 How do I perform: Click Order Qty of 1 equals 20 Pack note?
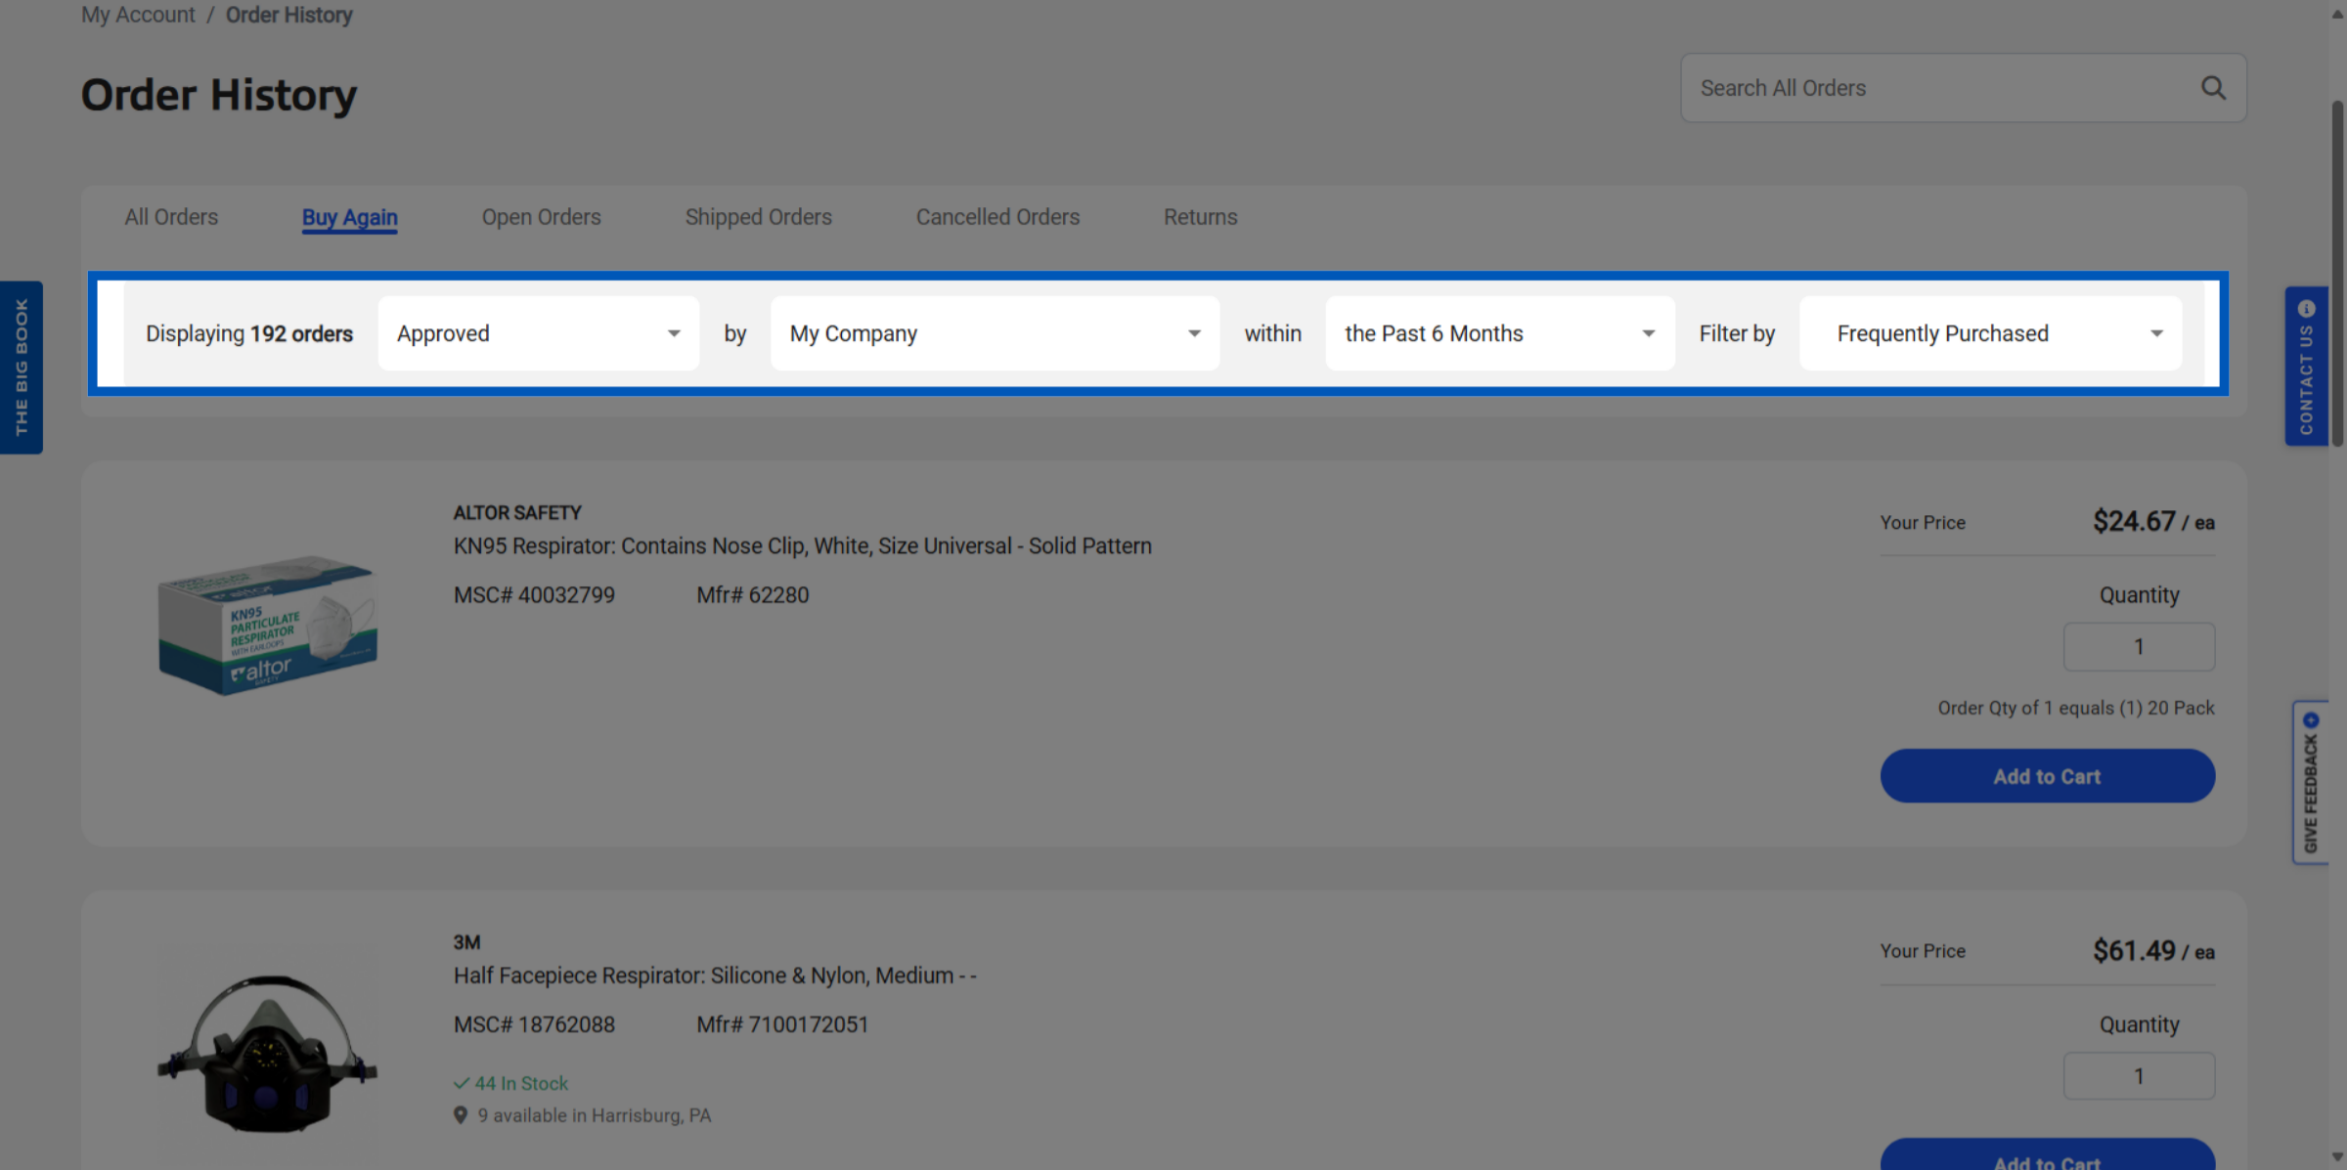(2076, 708)
